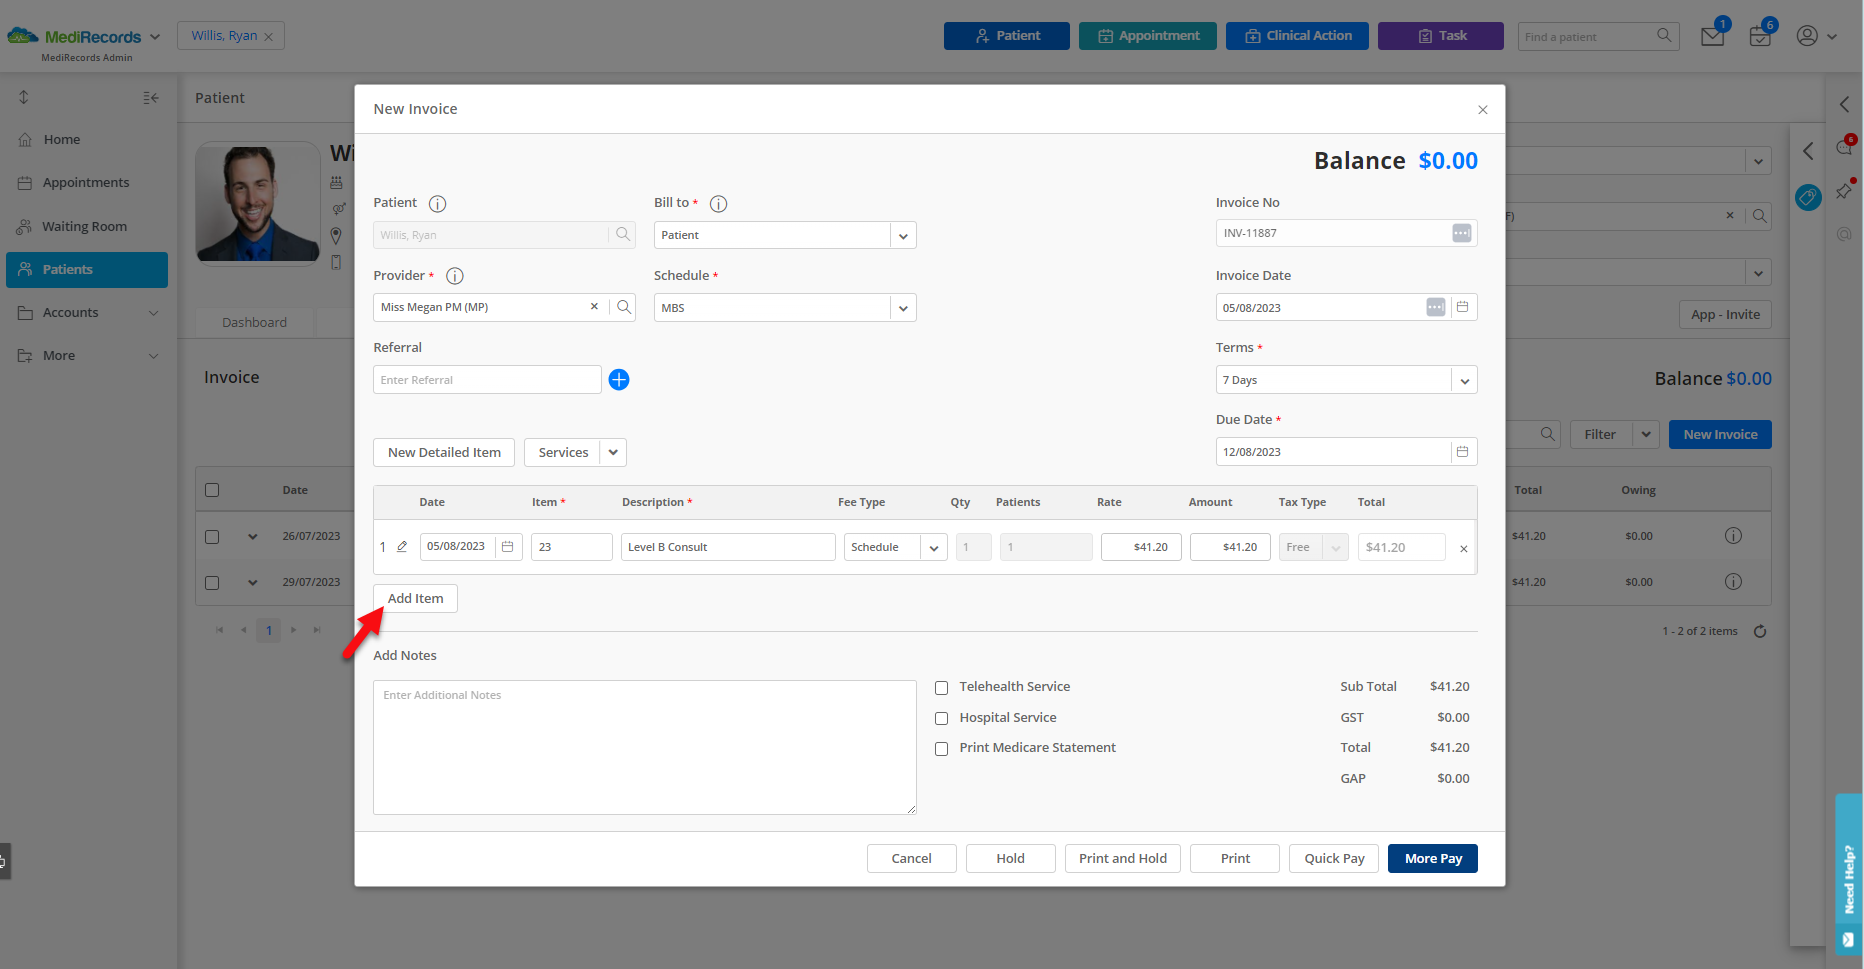Open the user account profile icon
1864x969 pixels.
pyautogui.click(x=1807, y=36)
